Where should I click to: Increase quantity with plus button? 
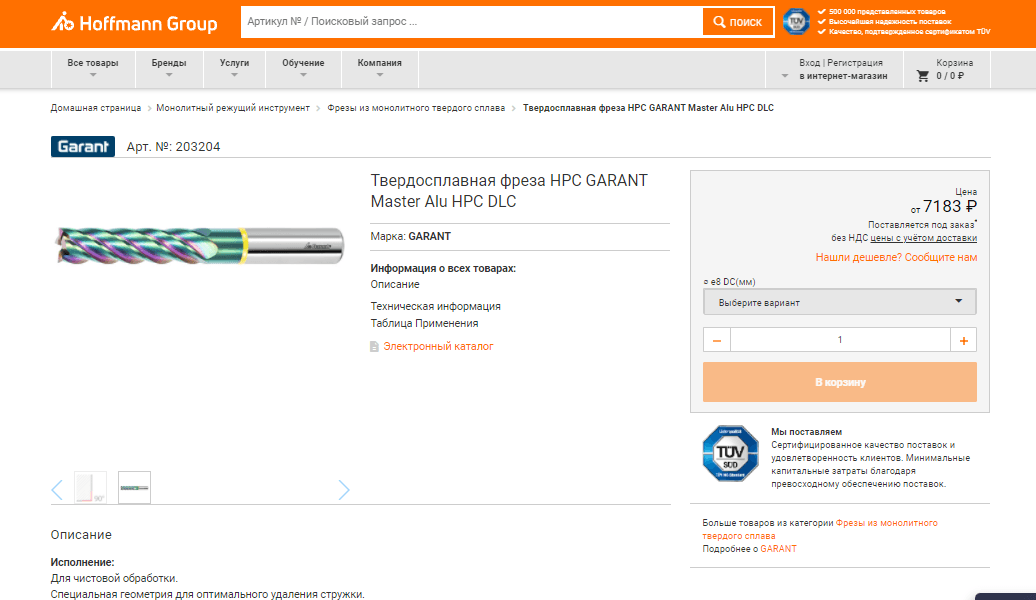tap(963, 340)
